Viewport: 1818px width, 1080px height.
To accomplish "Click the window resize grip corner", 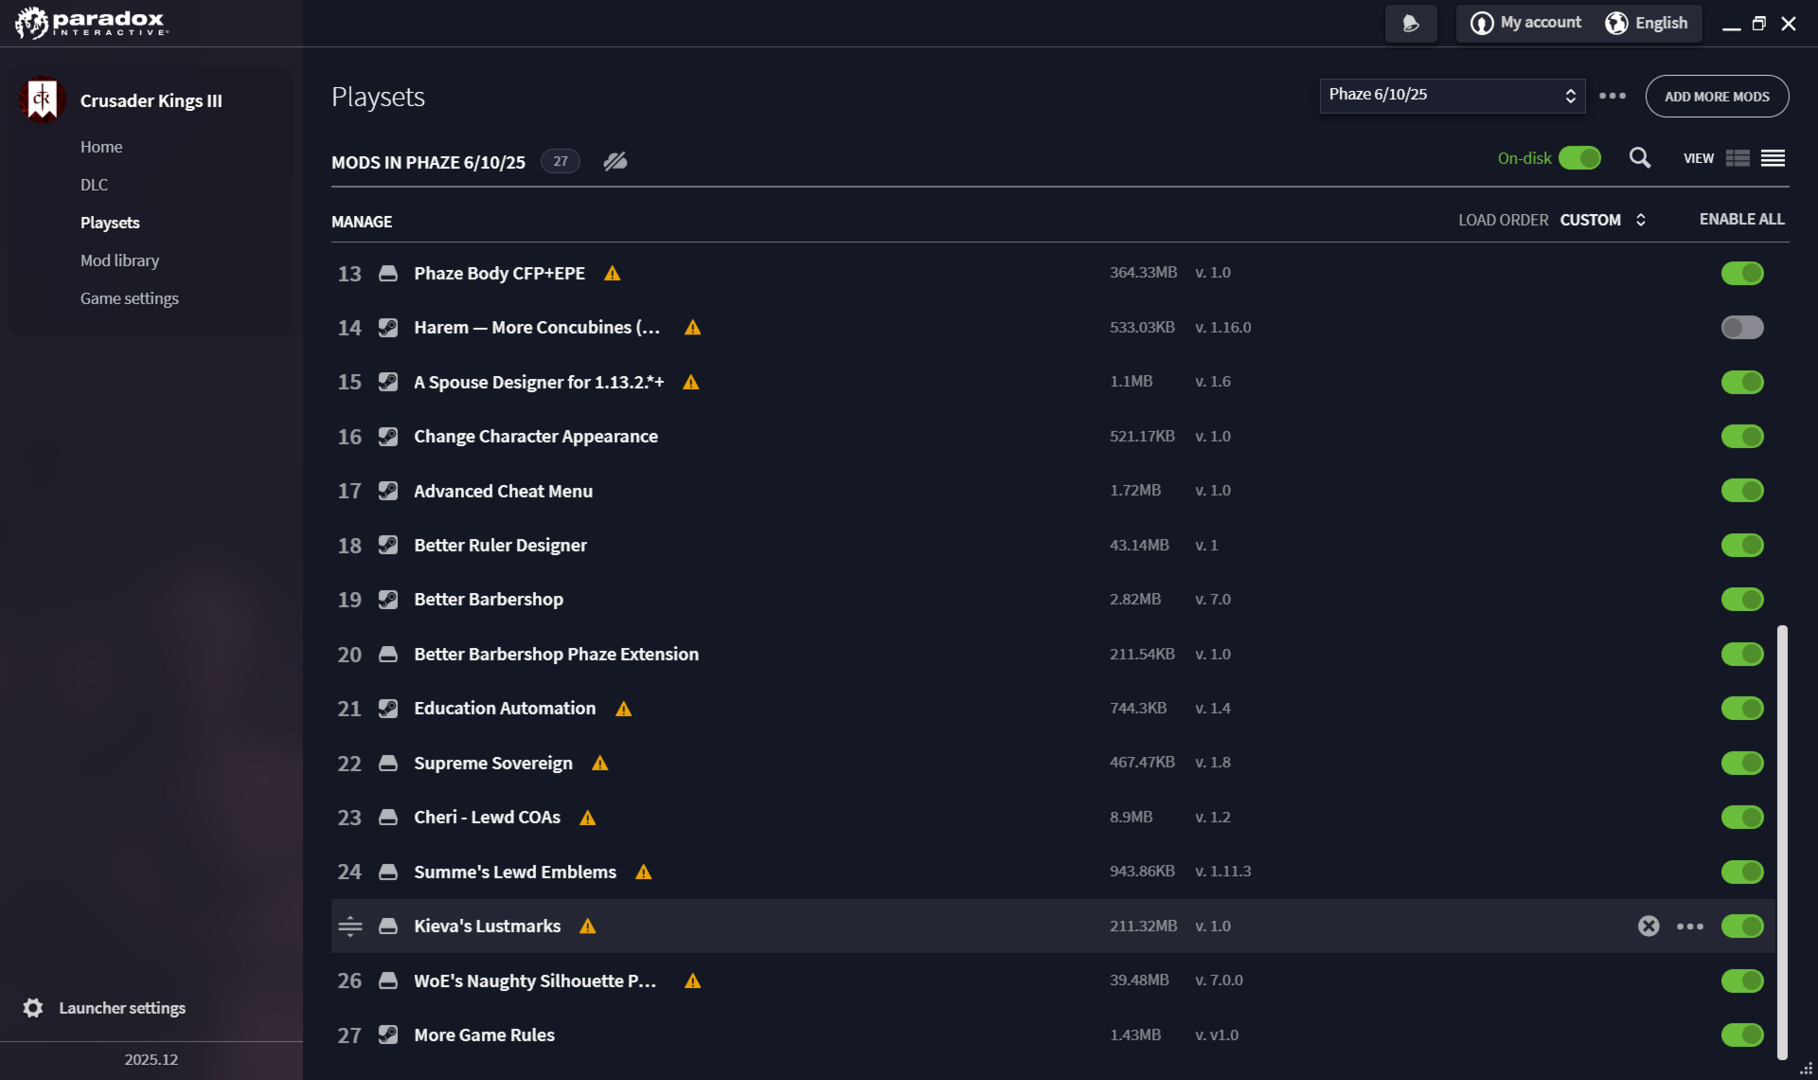I will [1806, 1068].
